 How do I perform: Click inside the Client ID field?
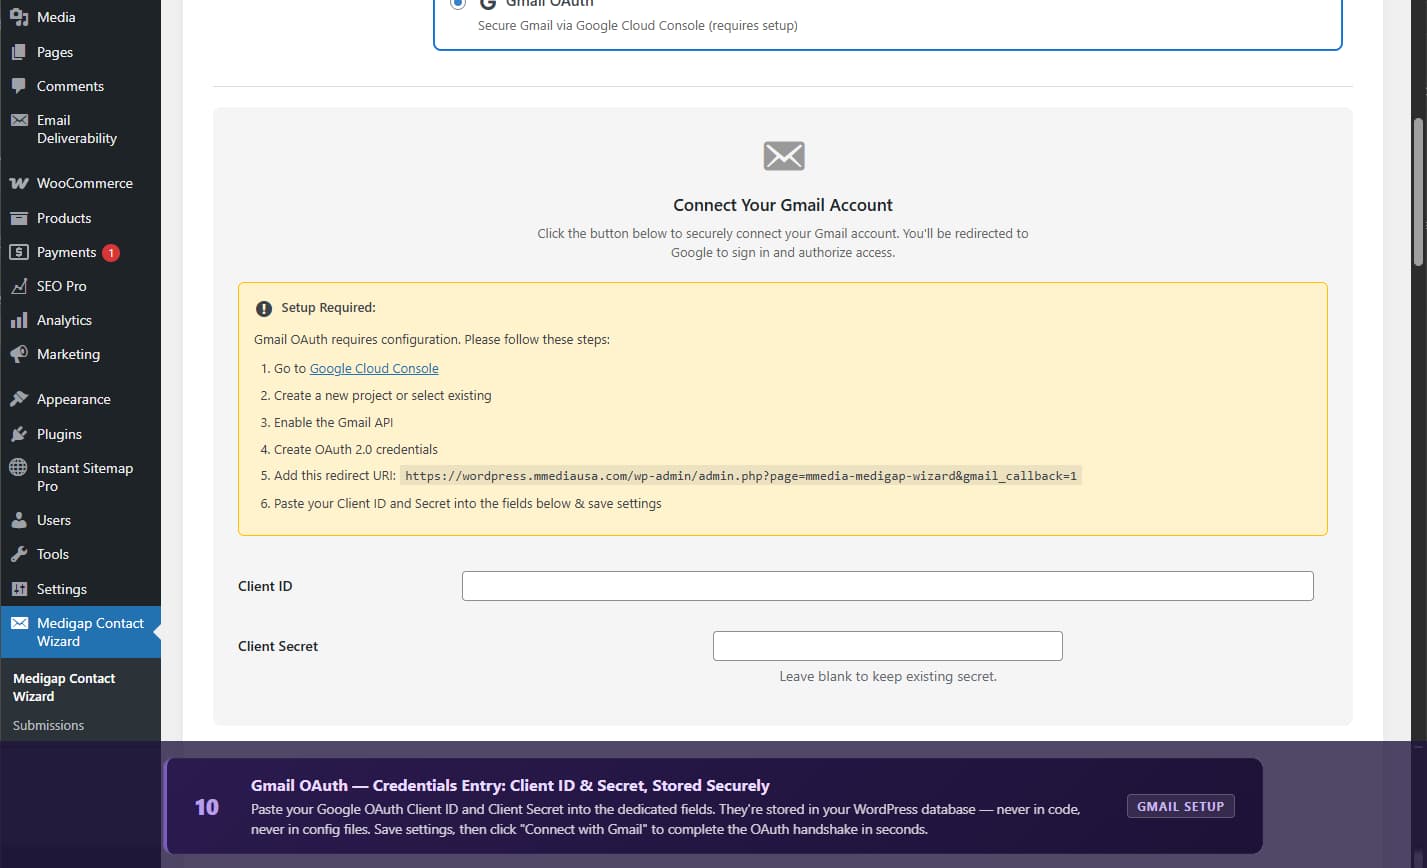886,585
